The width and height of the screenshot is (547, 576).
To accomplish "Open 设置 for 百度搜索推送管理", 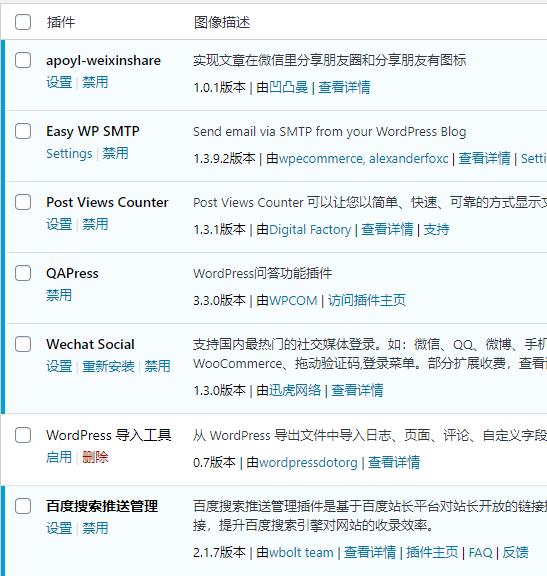I will tap(59, 528).
